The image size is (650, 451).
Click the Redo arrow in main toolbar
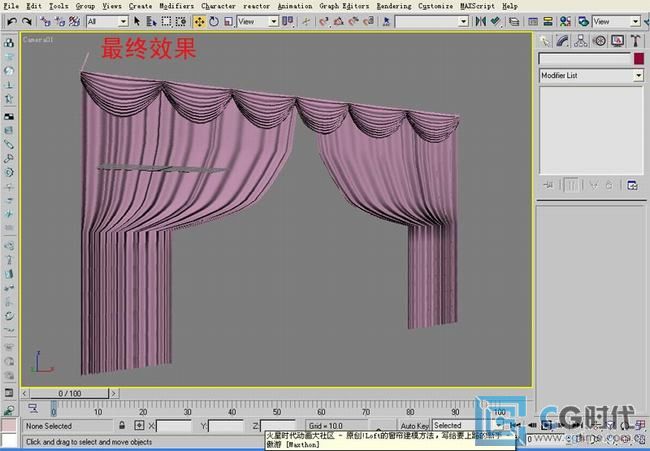[x=27, y=21]
